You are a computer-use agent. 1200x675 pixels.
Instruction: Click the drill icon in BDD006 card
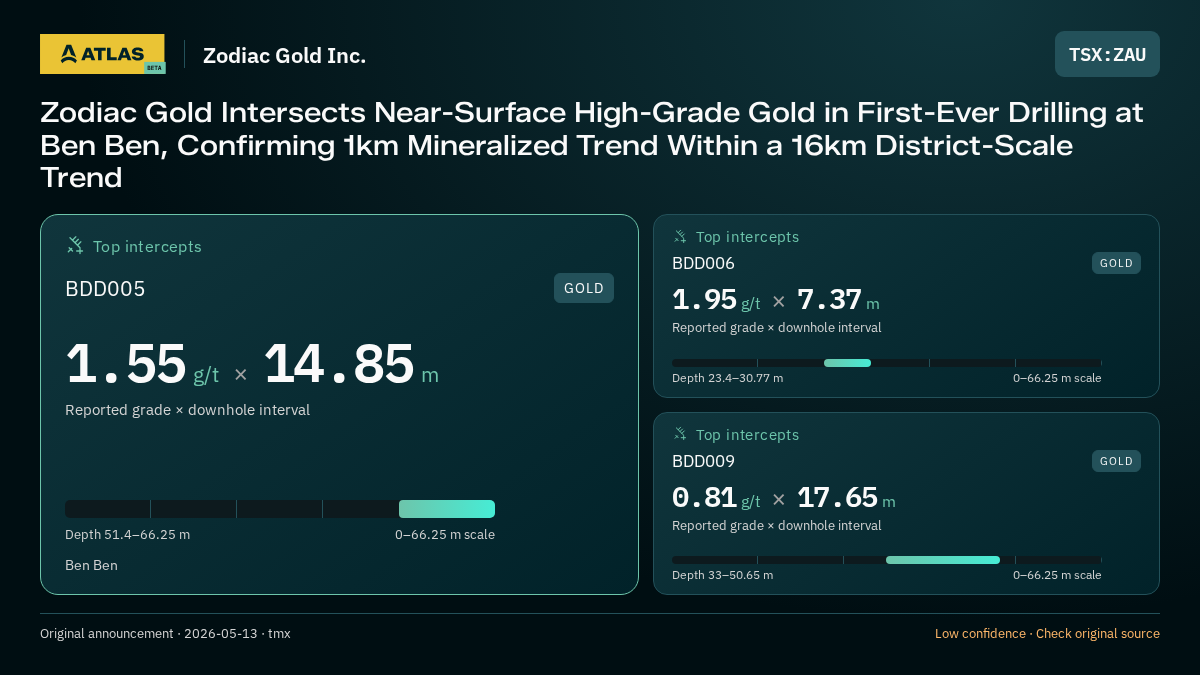click(680, 237)
